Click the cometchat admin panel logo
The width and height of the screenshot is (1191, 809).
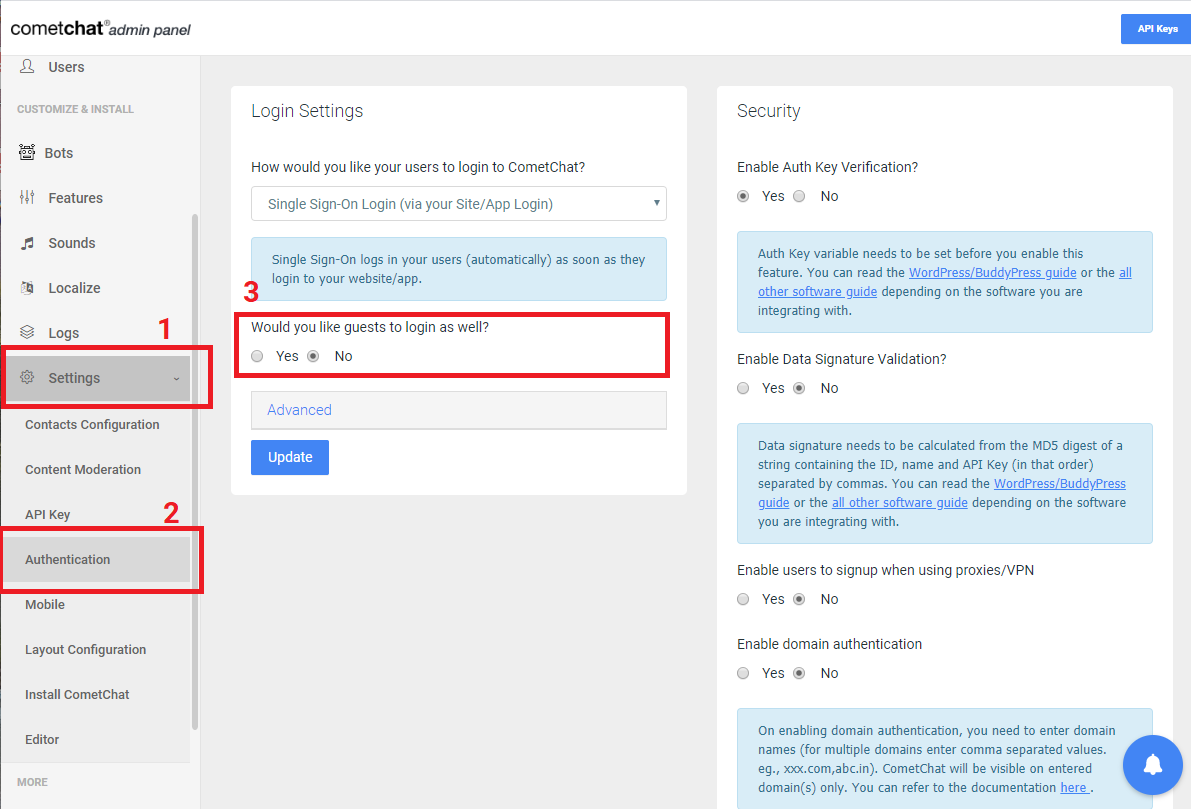point(100,29)
